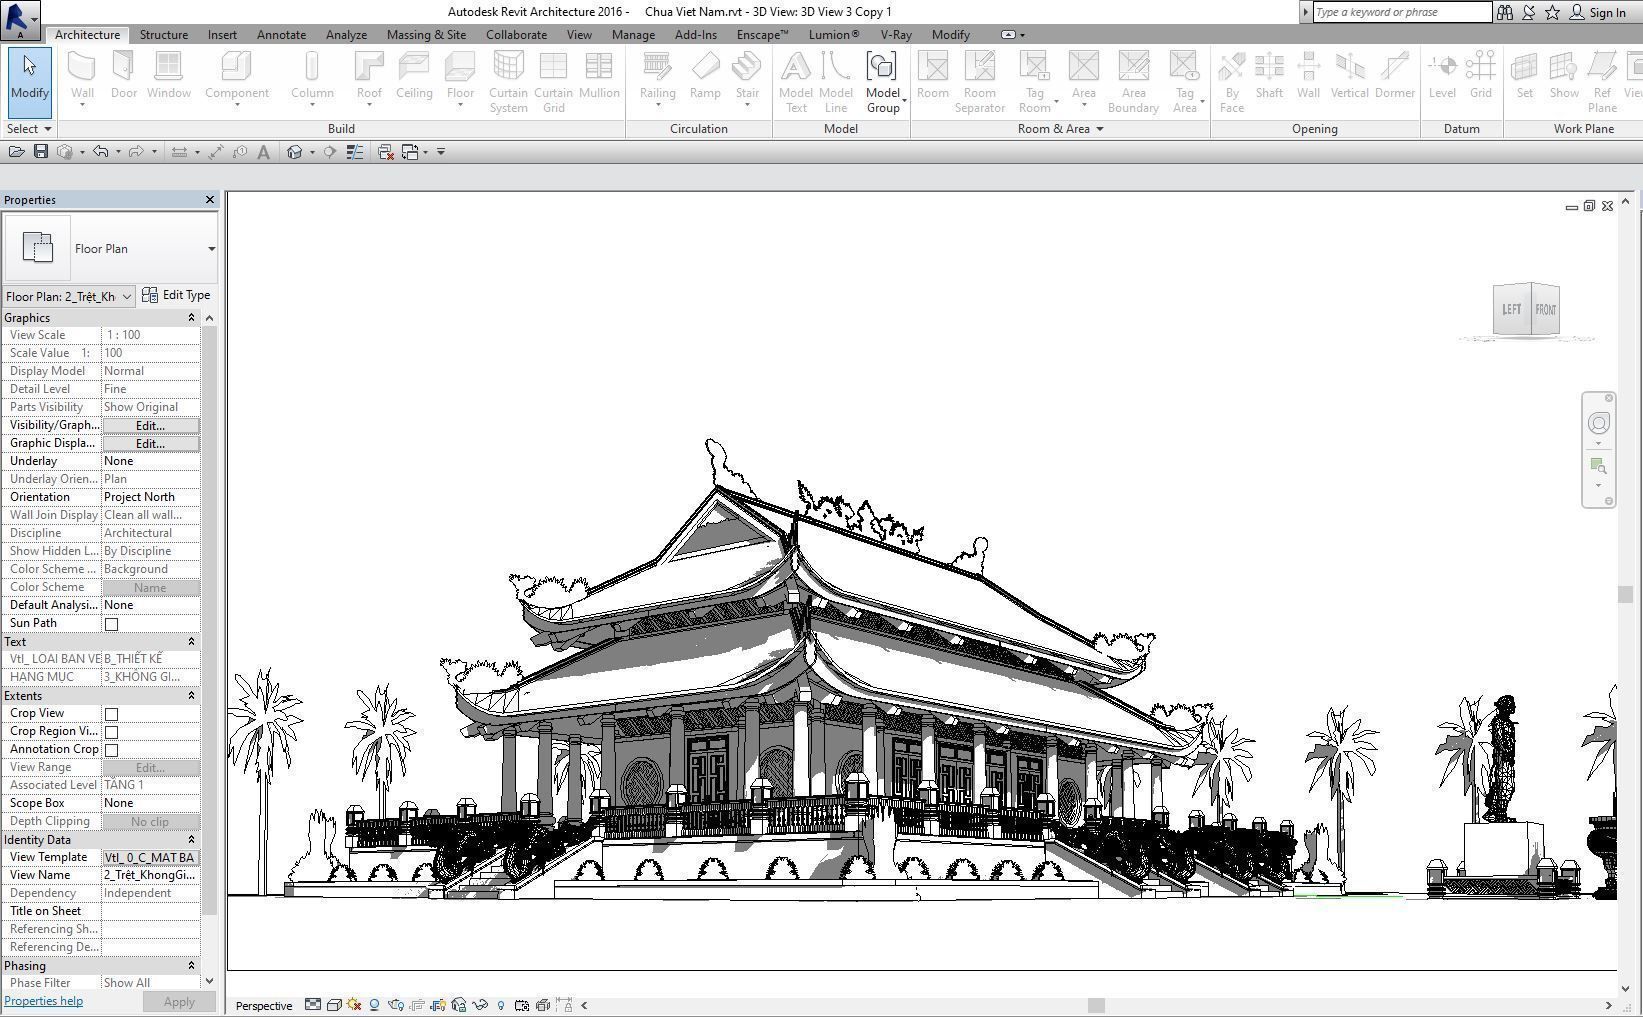Open a file via quick access folder icon
Image resolution: width=1643 pixels, height=1017 pixels.
[16, 152]
